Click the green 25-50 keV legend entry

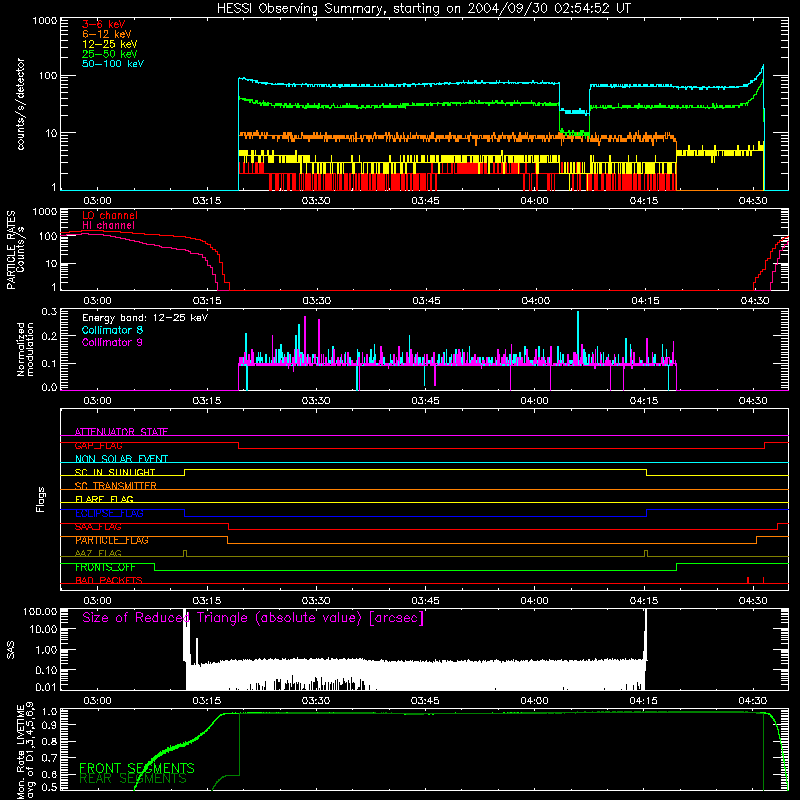(x=110, y=54)
